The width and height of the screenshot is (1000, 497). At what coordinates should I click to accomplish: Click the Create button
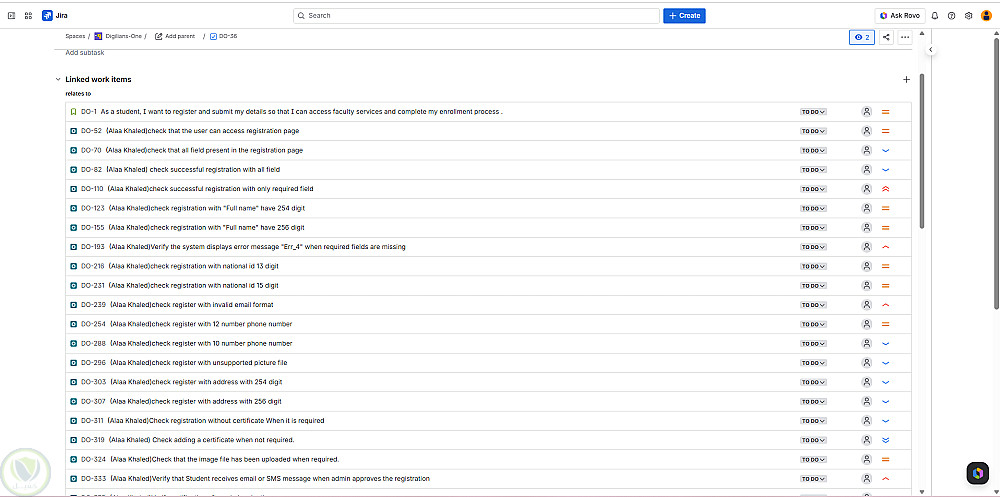pyautogui.click(x=684, y=16)
